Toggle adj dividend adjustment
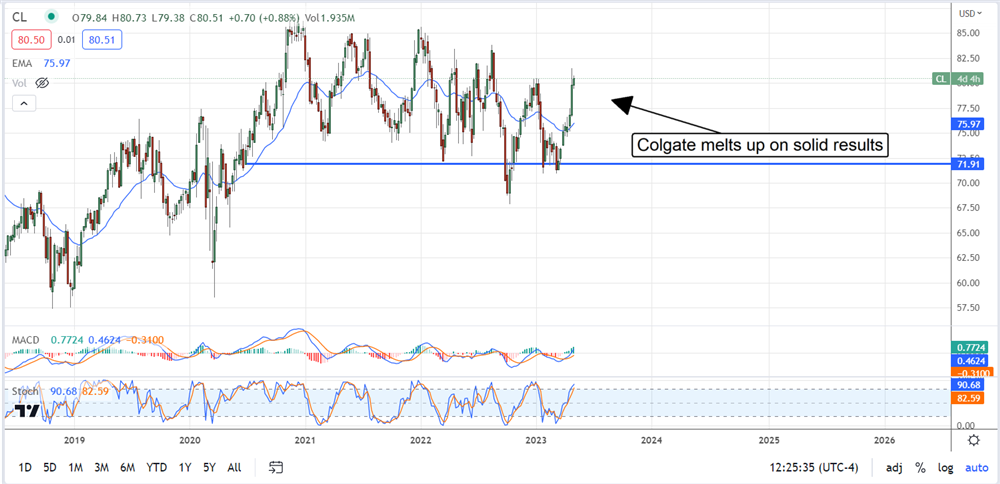 [893, 468]
